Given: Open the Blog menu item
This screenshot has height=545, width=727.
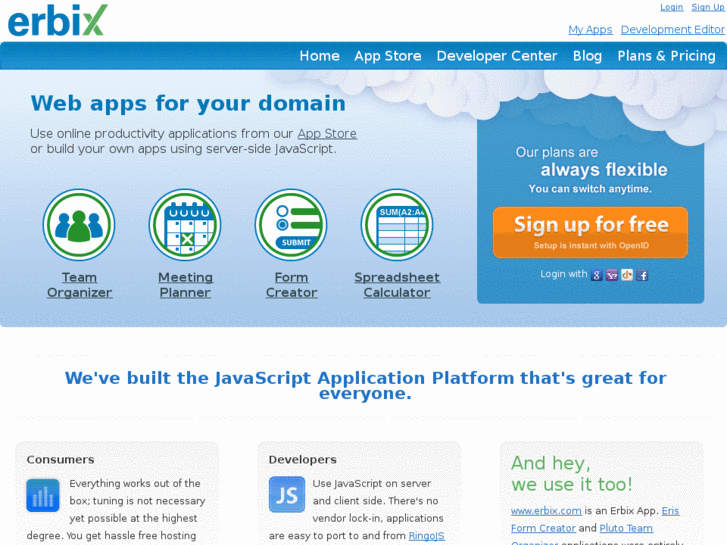Looking at the screenshot, I should click(x=587, y=56).
